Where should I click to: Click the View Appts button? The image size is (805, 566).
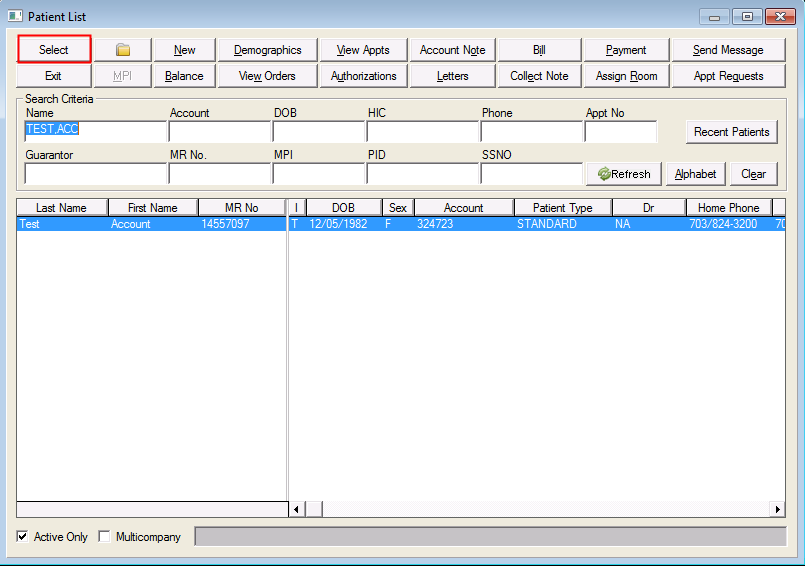point(363,50)
